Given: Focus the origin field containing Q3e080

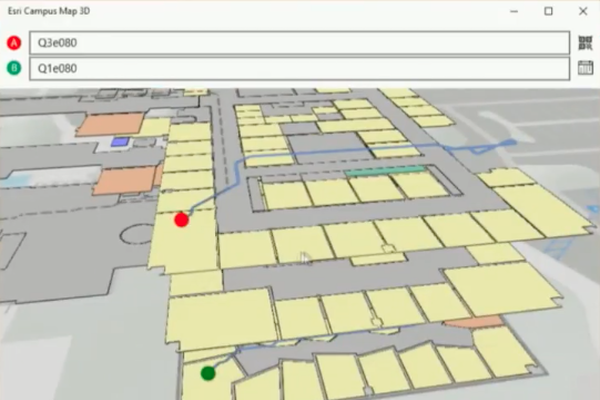Looking at the screenshot, I should tap(299, 43).
